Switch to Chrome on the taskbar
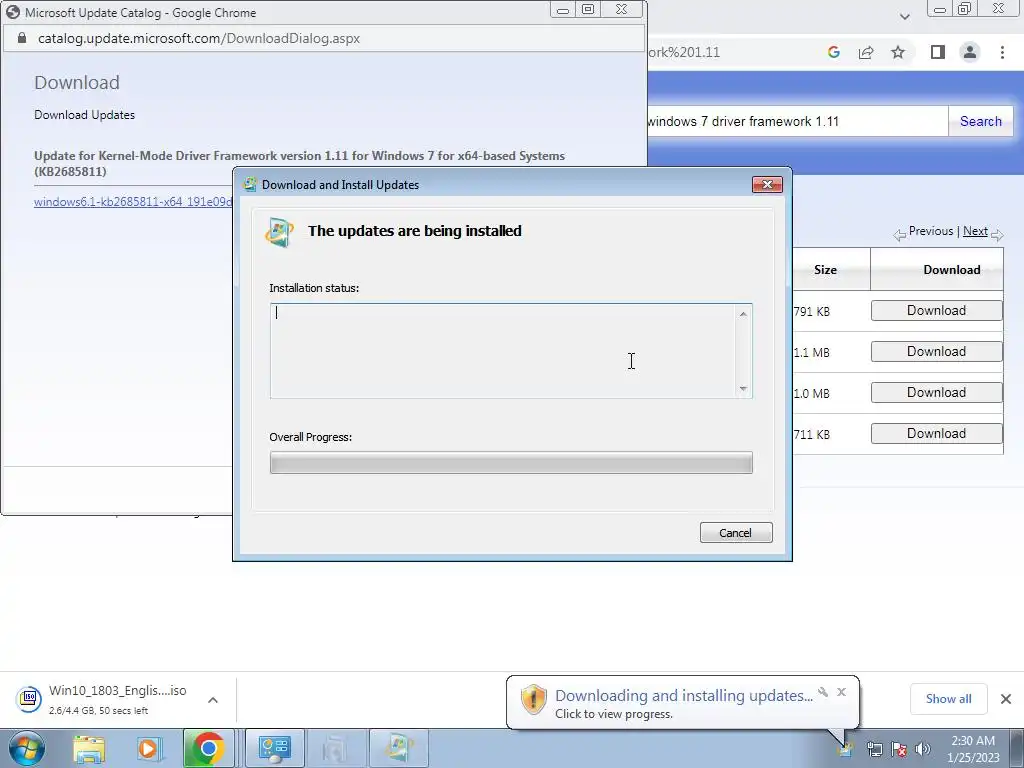1024x768 pixels. [x=208, y=748]
